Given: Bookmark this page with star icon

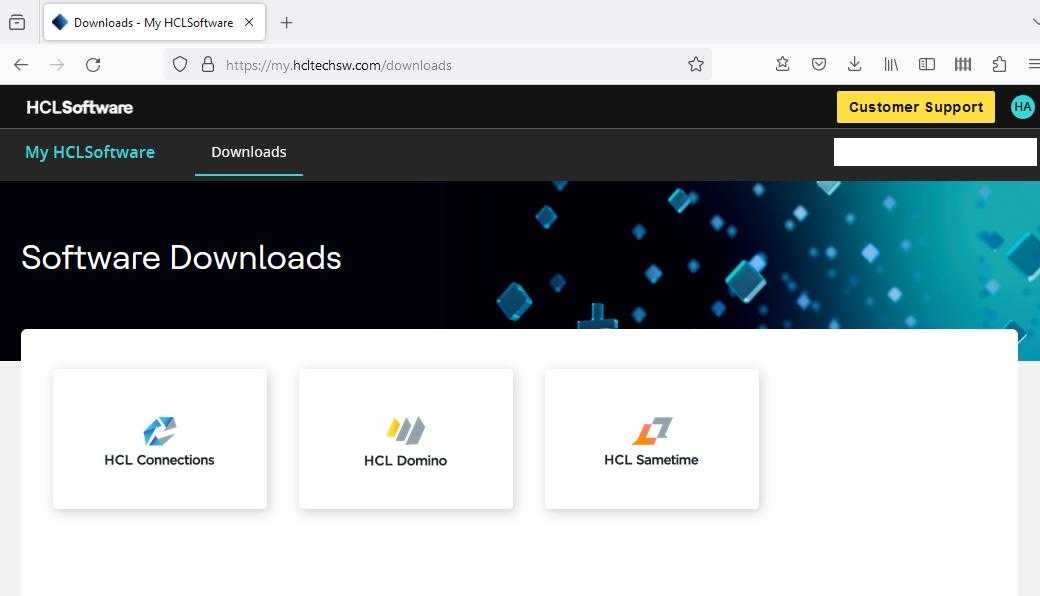Looking at the screenshot, I should point(695,64).
